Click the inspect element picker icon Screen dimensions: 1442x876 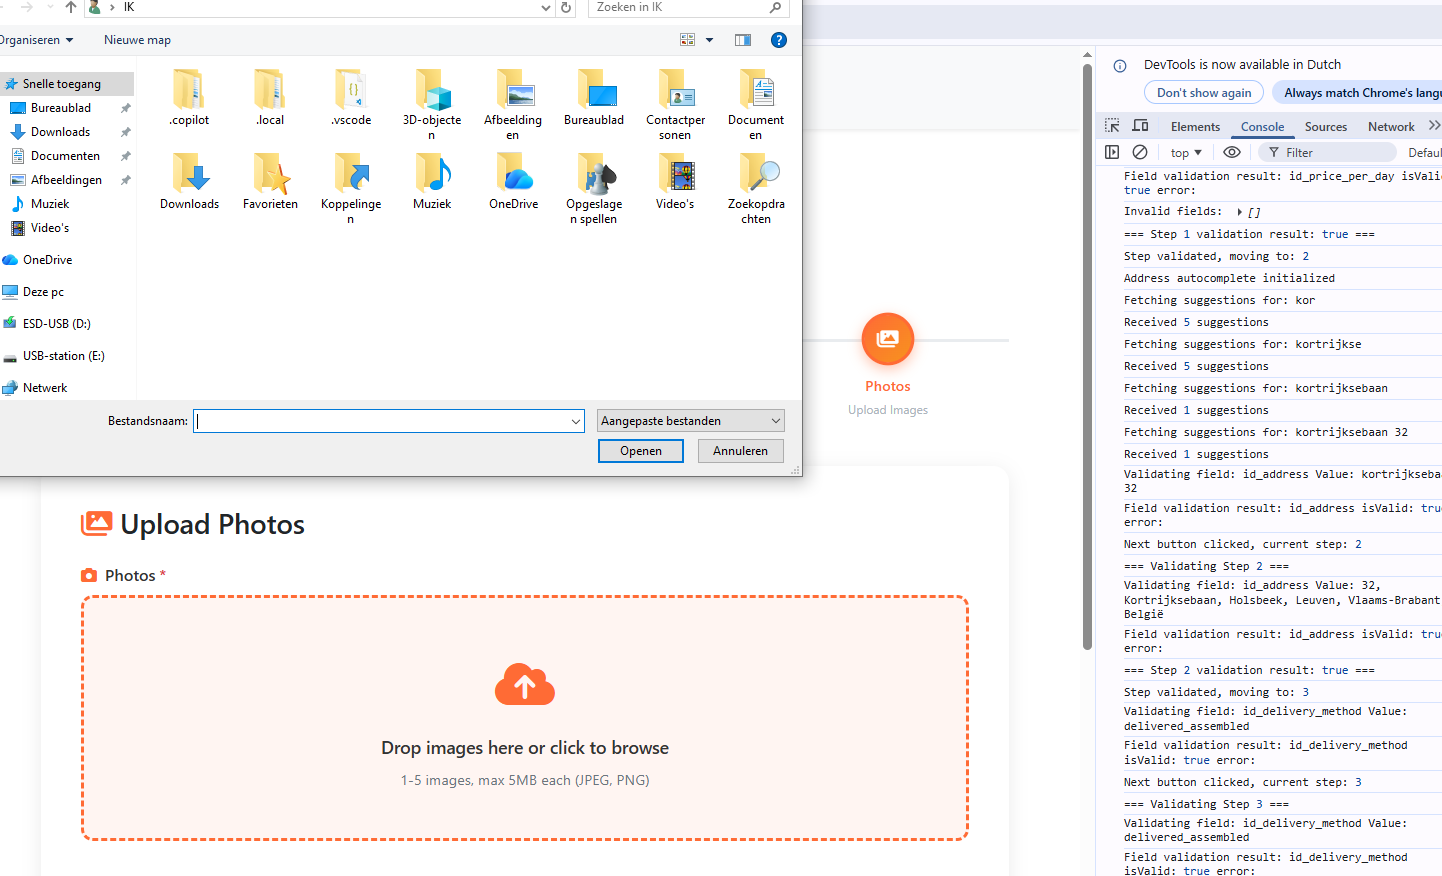1112,126
